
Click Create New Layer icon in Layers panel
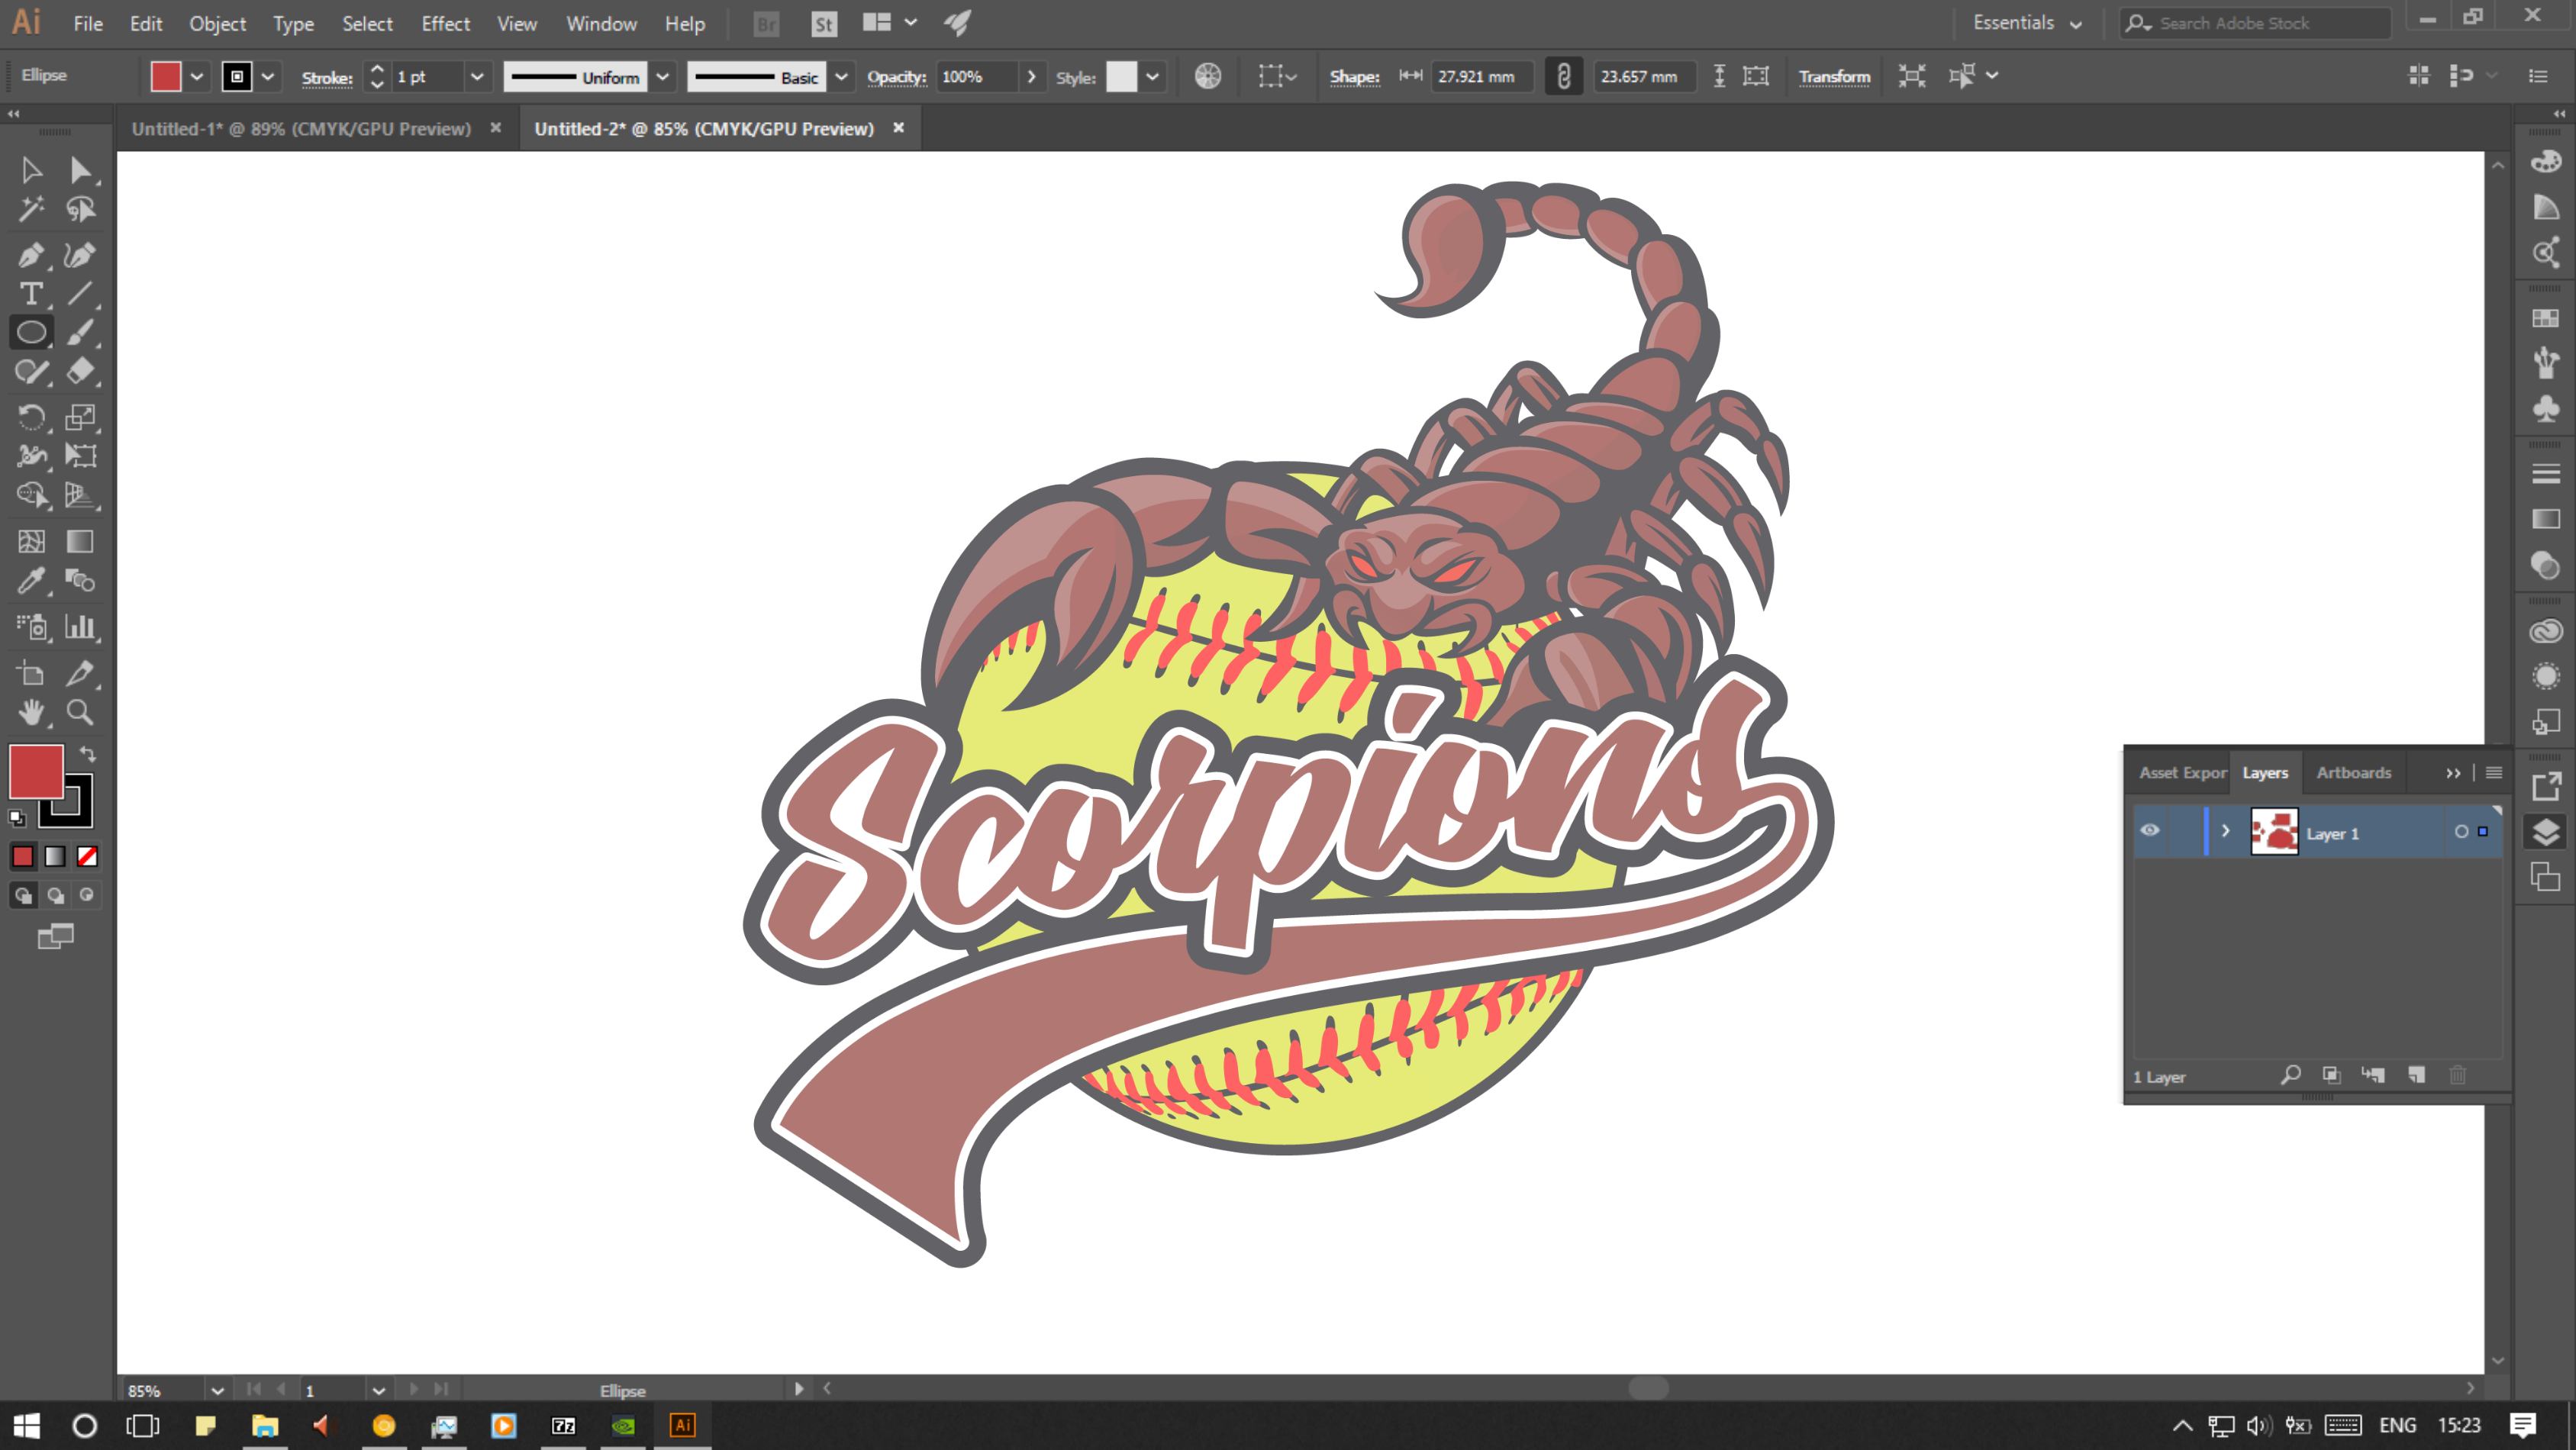(2416, 1075)
